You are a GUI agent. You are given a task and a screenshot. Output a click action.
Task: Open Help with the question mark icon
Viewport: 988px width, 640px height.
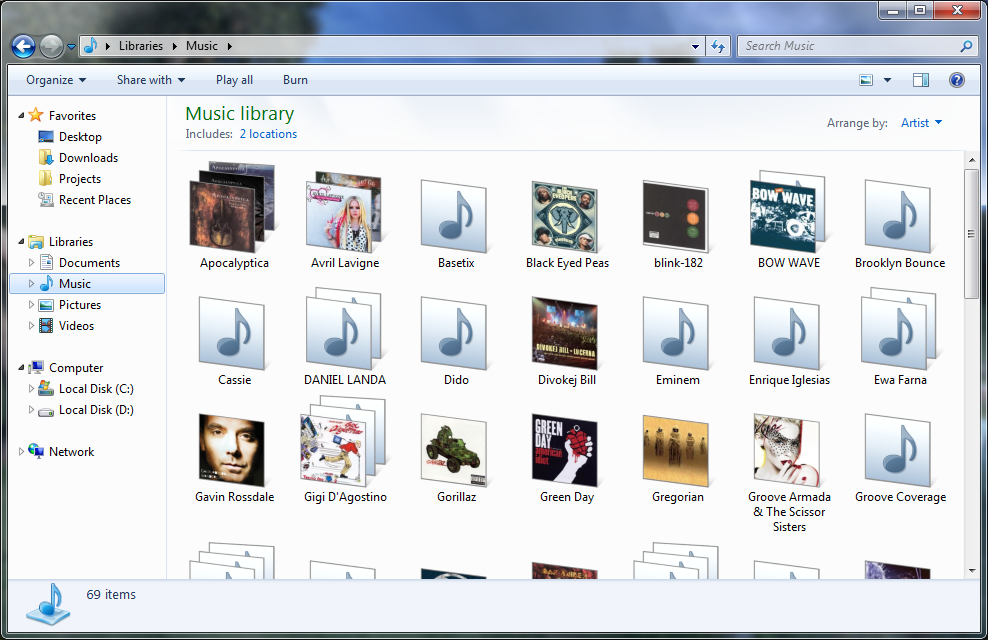tap(956, 80)
